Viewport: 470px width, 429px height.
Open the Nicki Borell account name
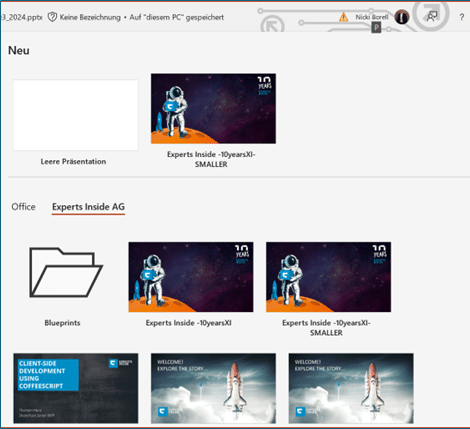(x=372, y=17)
